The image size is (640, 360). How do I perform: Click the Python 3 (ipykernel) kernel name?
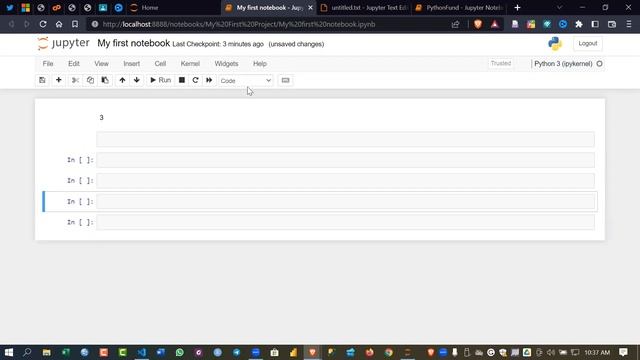[563, 64]
